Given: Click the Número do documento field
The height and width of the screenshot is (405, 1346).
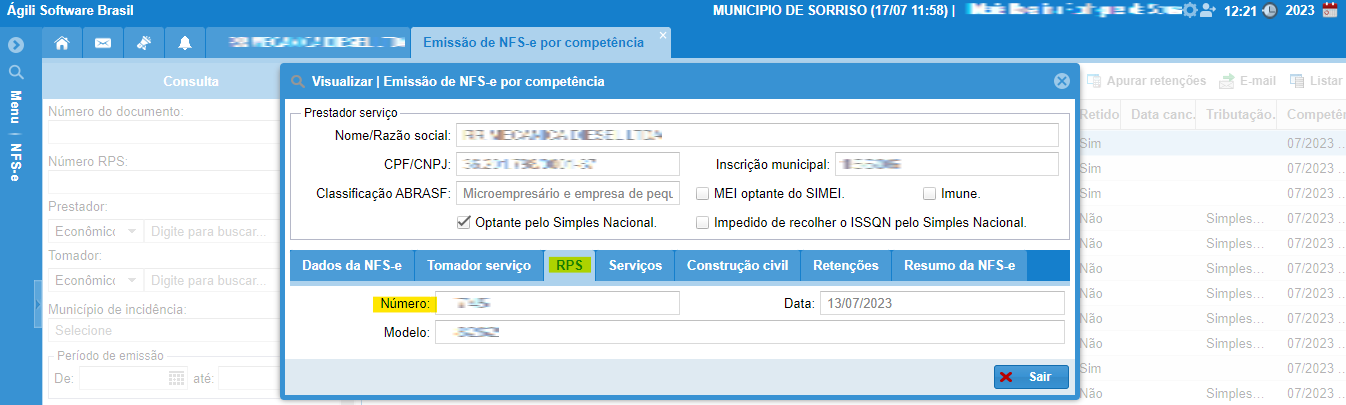Looking at the screenshot, I should (165, 133).
